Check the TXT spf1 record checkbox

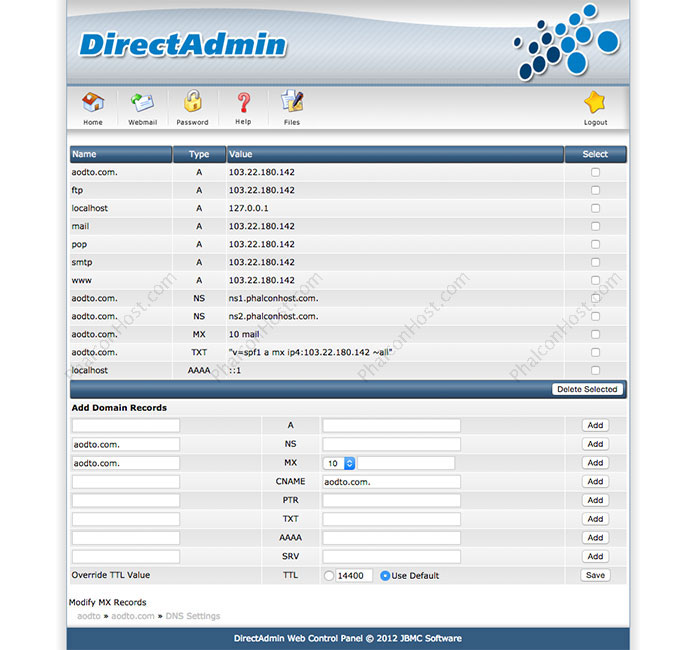[595, 352]
